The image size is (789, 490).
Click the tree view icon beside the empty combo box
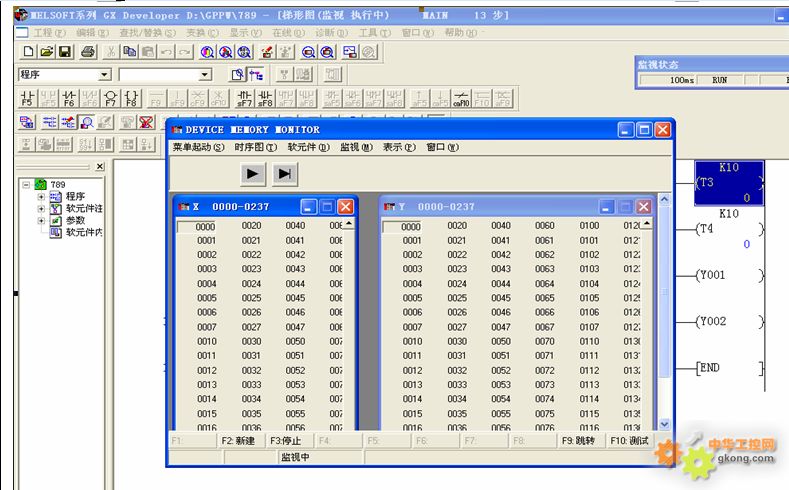tap(256, 75)
